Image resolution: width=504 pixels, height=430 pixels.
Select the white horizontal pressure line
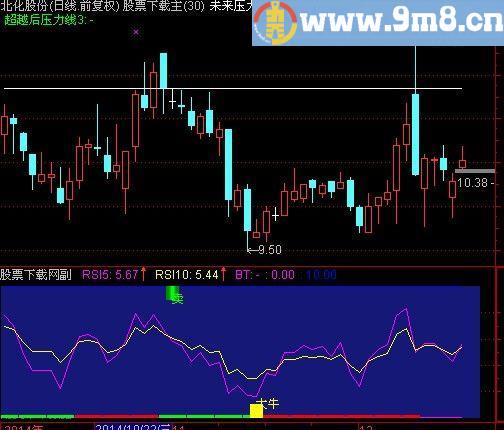click(233, 89)
